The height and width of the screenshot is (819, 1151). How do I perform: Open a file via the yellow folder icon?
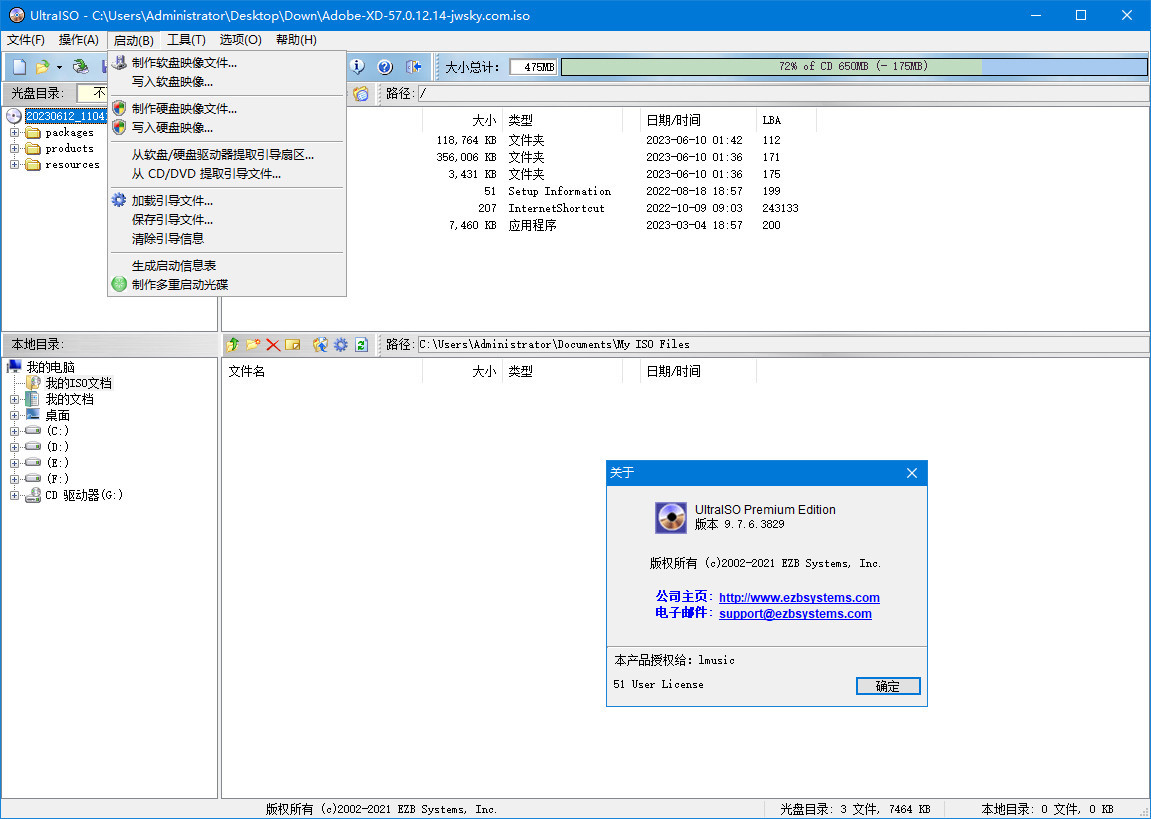click(x=43, y=67)
